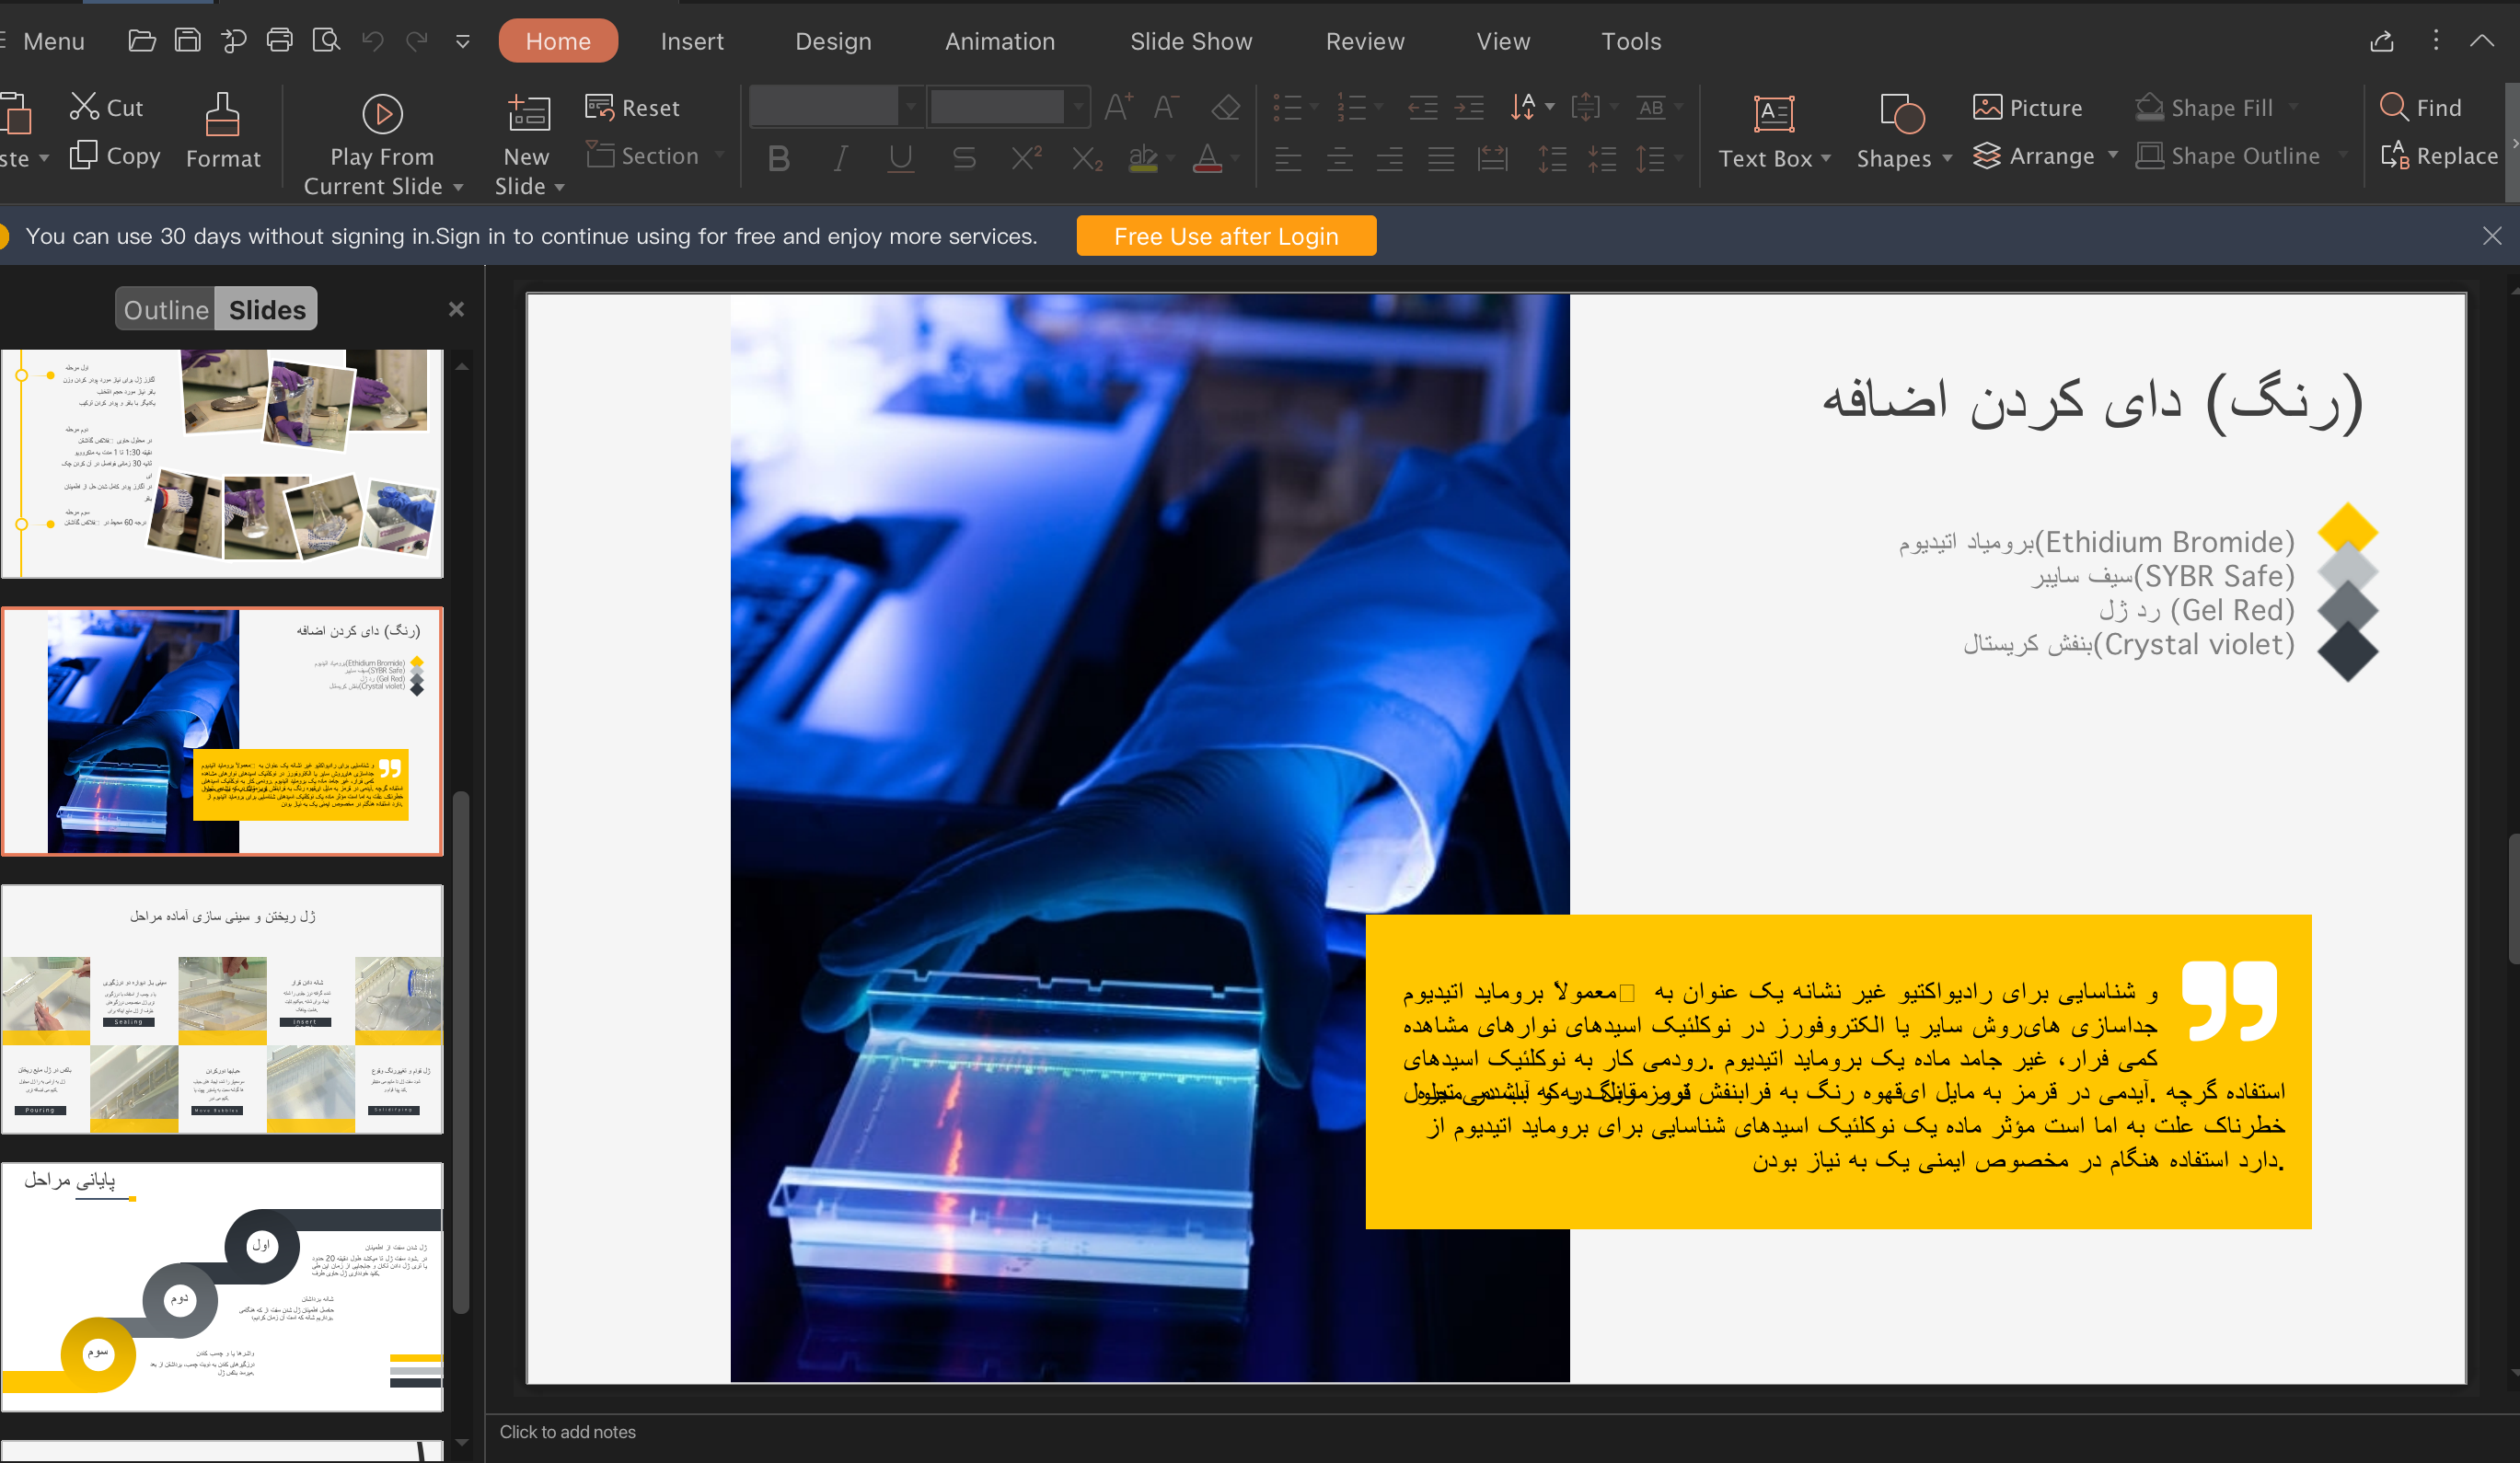Screen dimensions: 2520x1463
Task: Expand bullets list dropdown arrow
Action: pyautogui.click(x=1314, y=107)
